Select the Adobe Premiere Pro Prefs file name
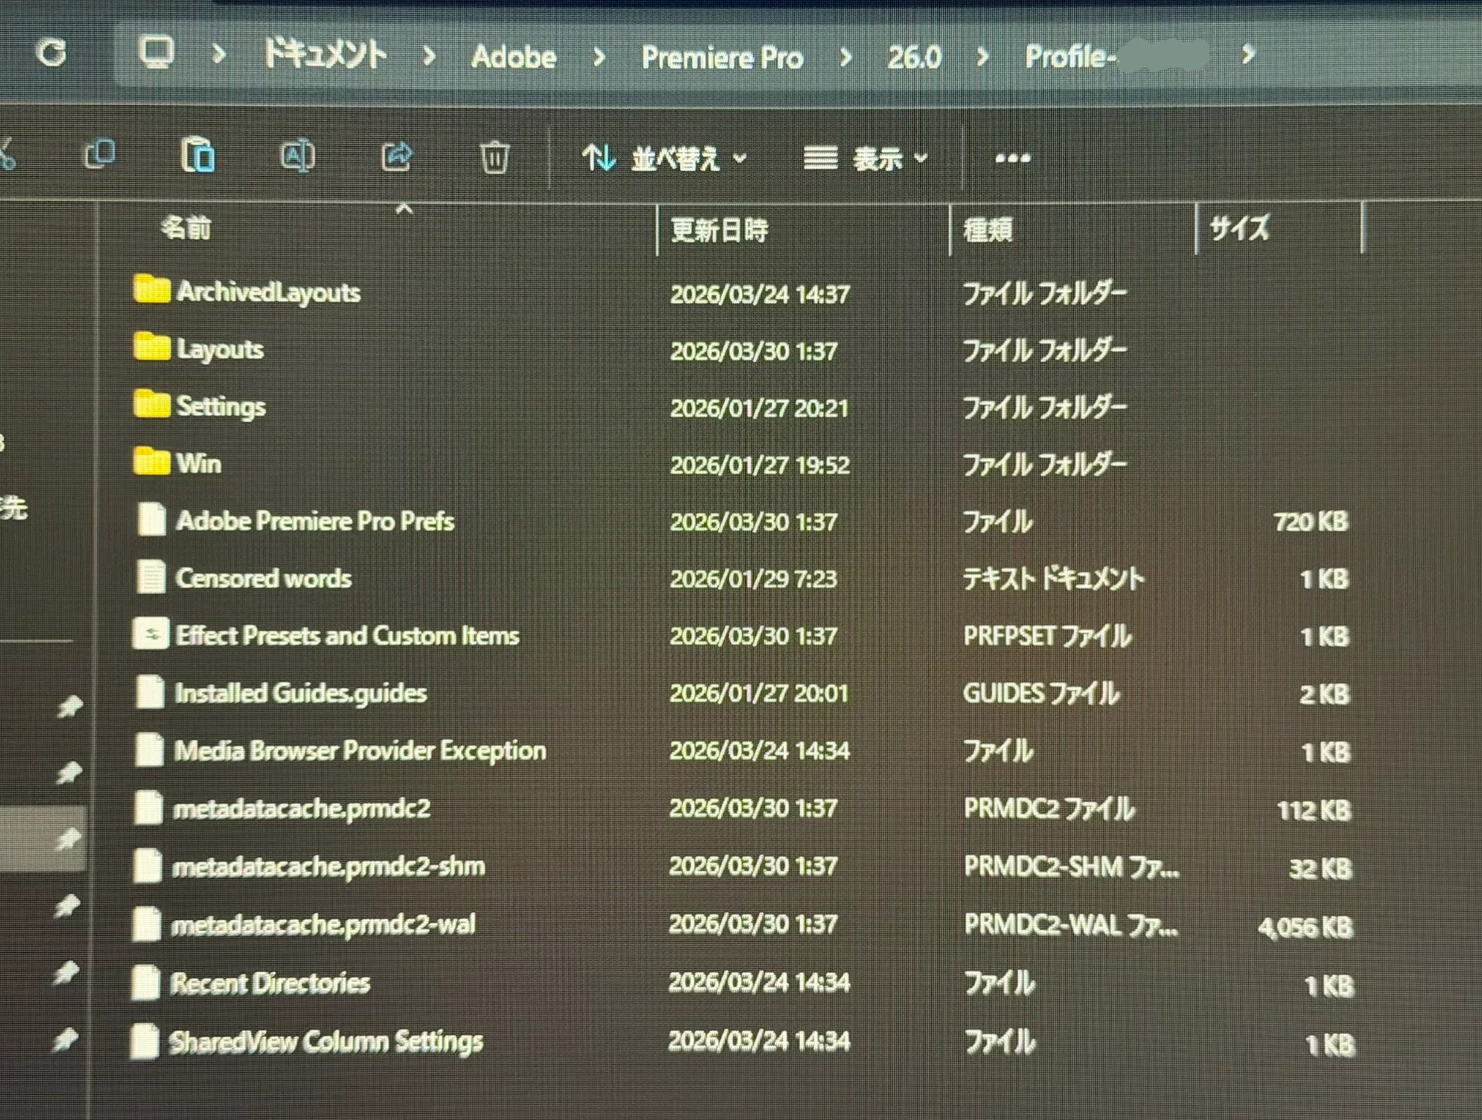 coord(315,521)
